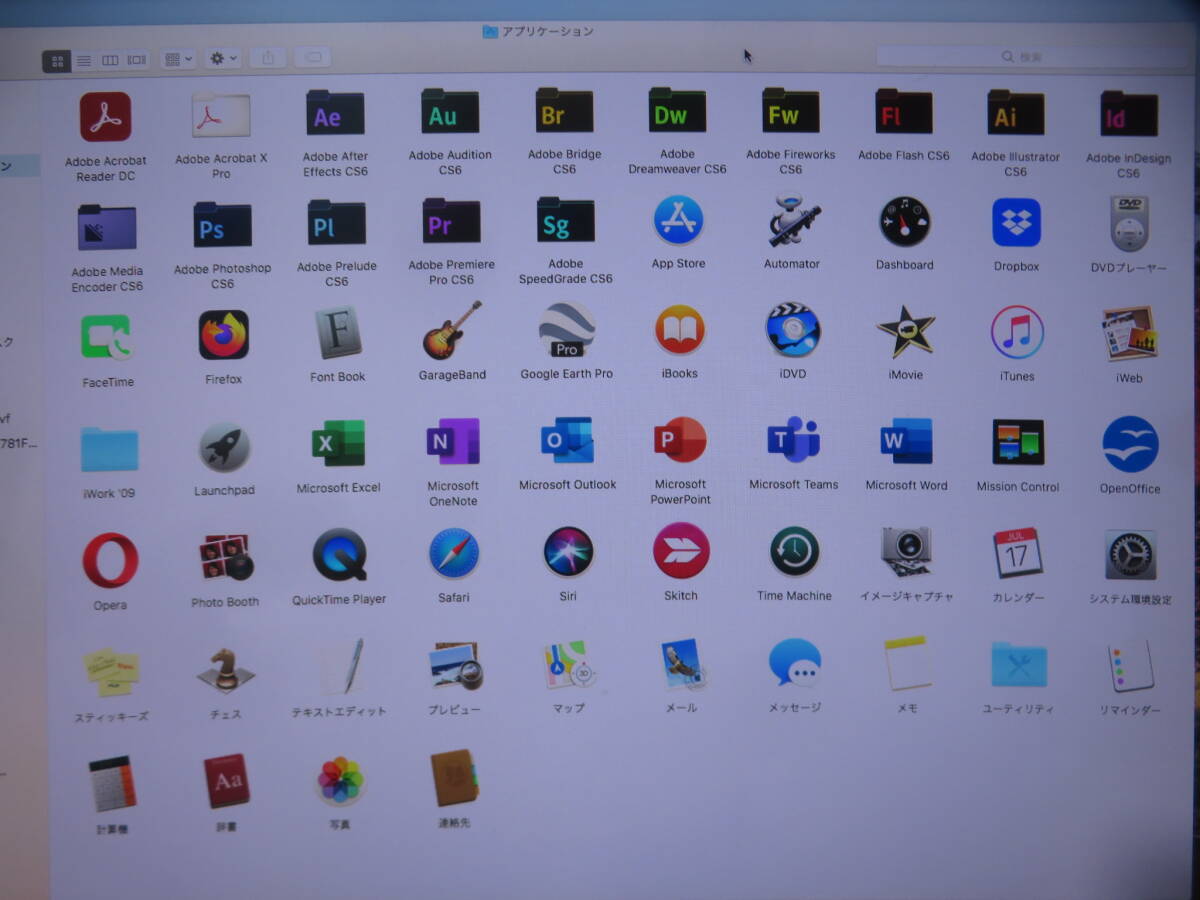This screenshot has width=1200, height=900.
Task: Open the group-by arrangement dropdown
Action: [x=178, y=60]
